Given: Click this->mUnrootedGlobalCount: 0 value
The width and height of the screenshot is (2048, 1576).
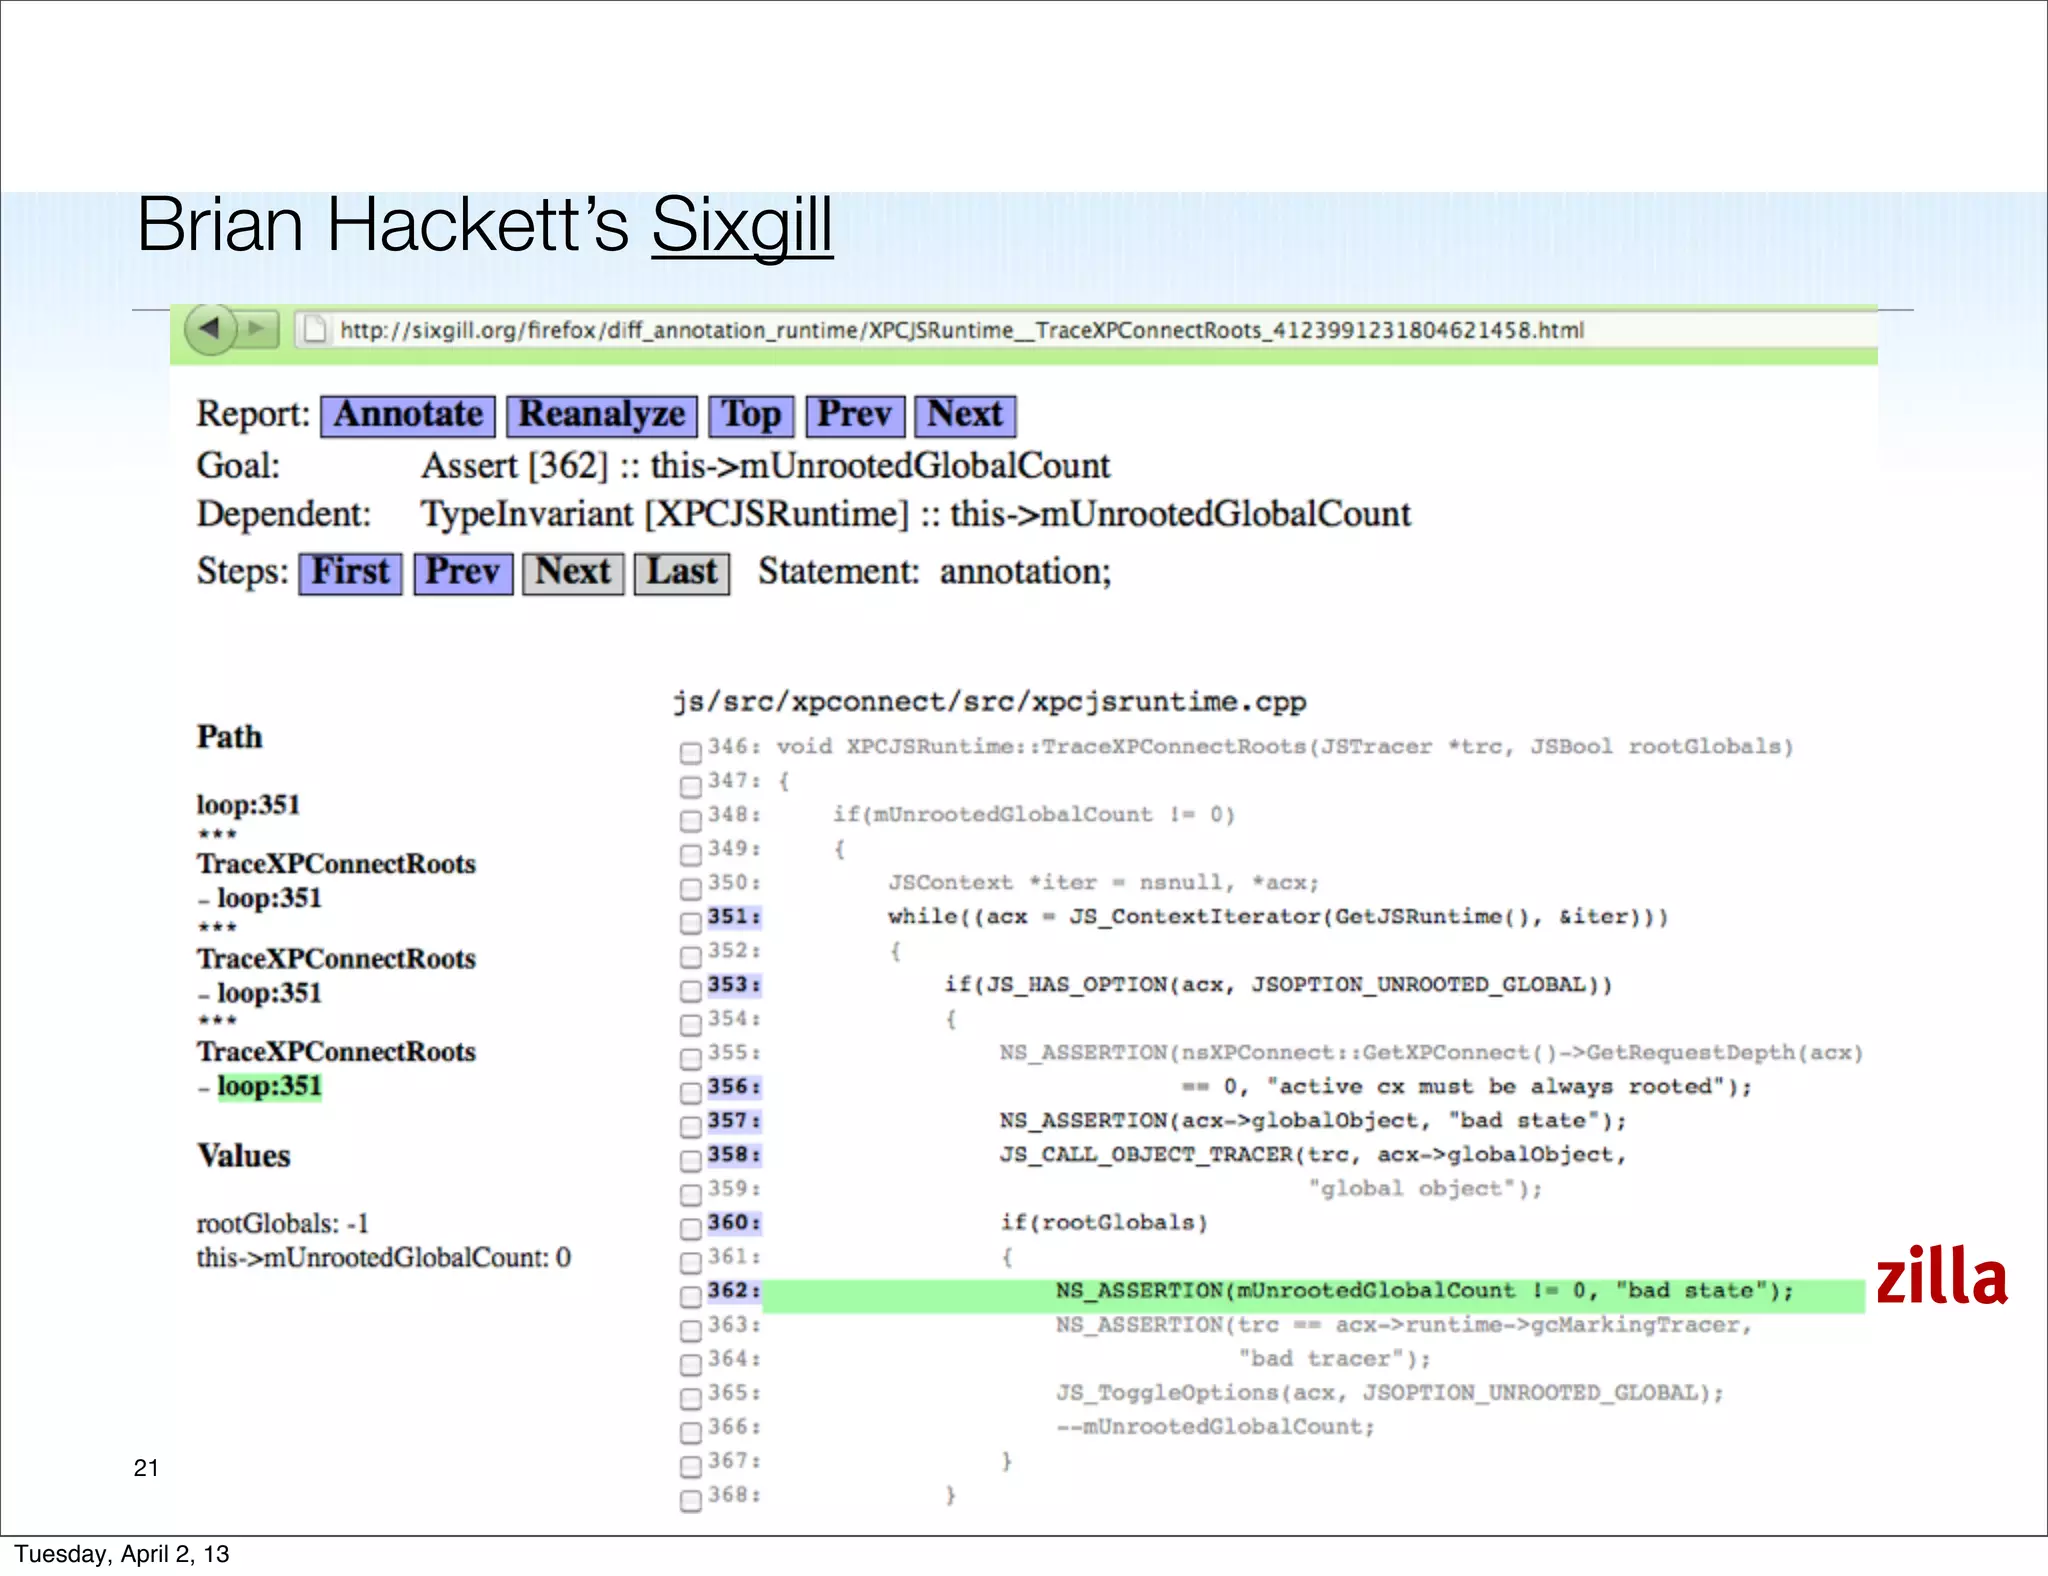Looking at the screenshot, I should [384, 1258].
